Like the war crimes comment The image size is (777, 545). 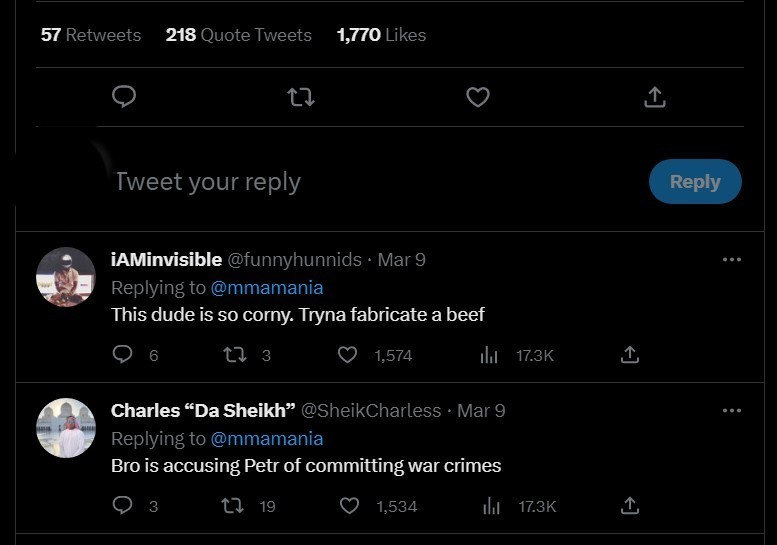click(349, 506)
